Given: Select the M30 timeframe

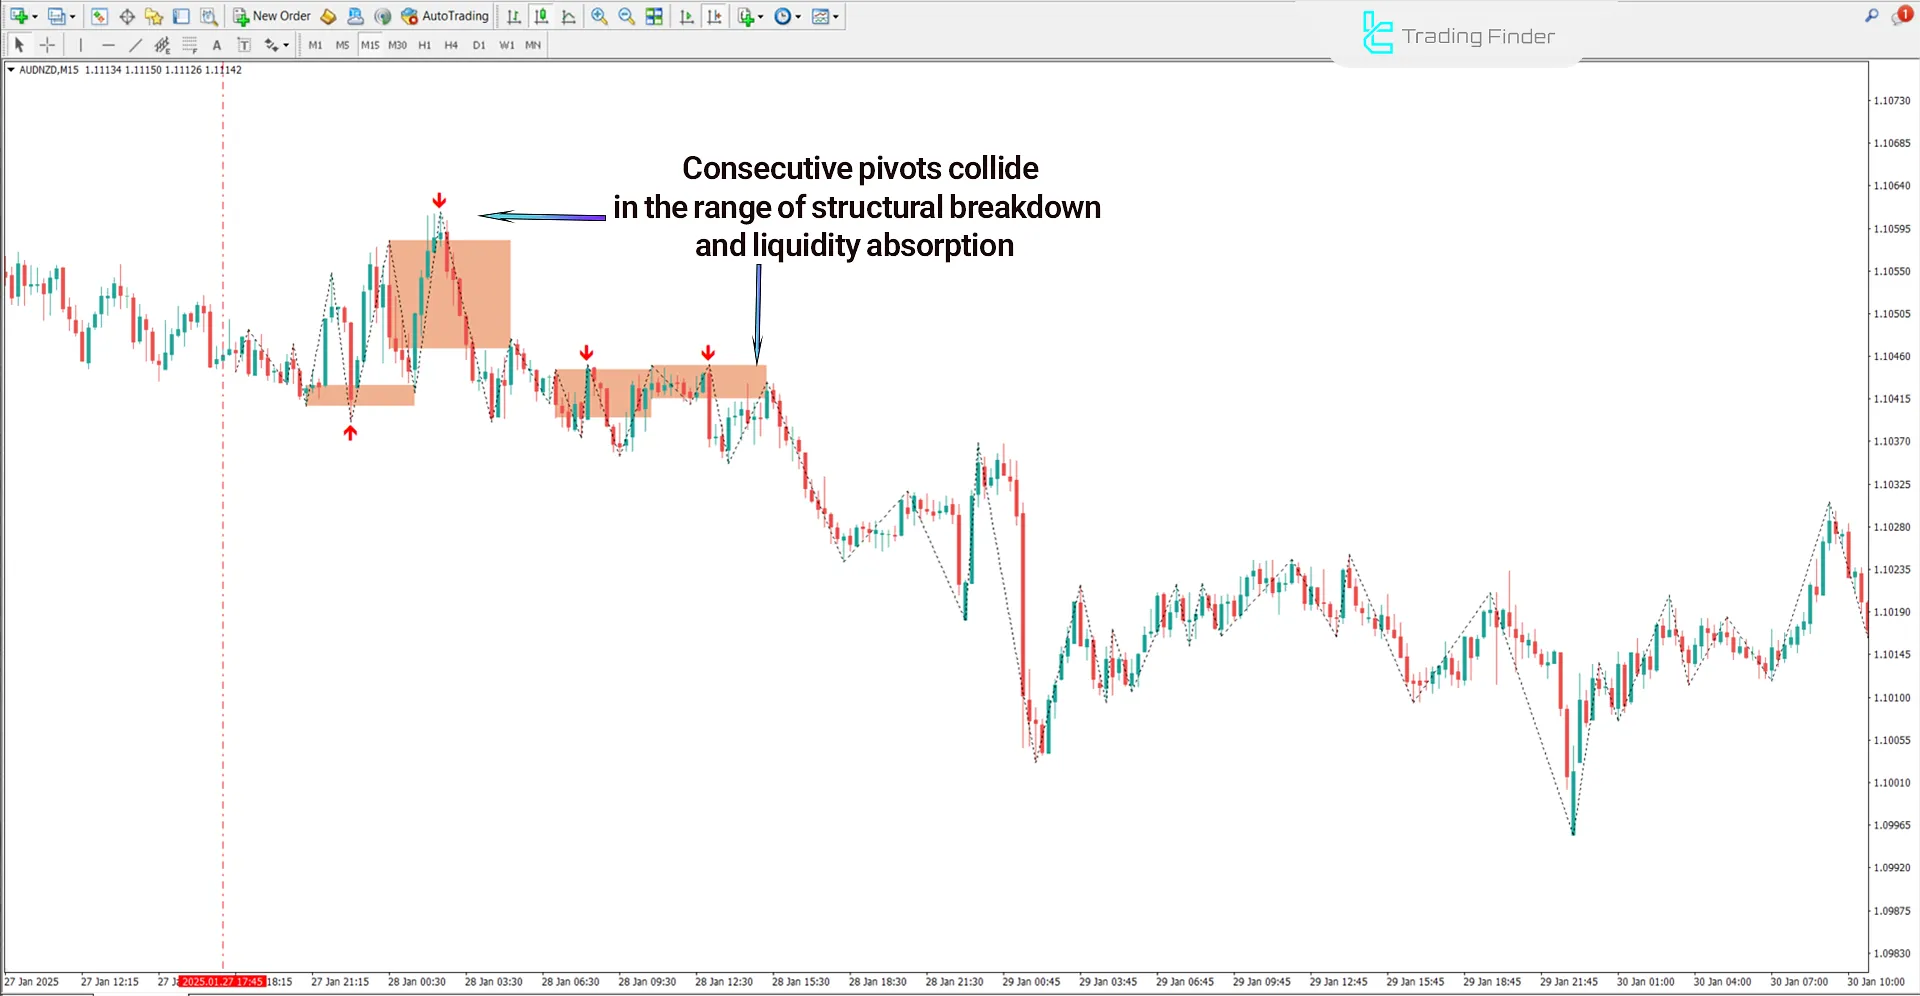Looking at the screenshot, I should 397,44.
